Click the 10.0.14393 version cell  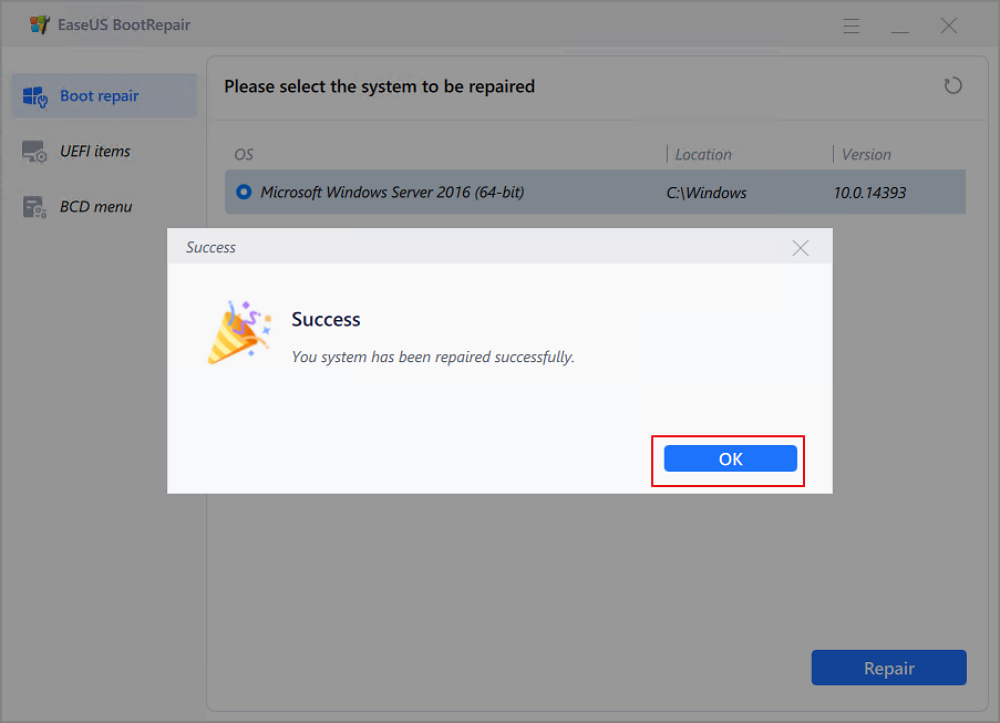(869, 192)
